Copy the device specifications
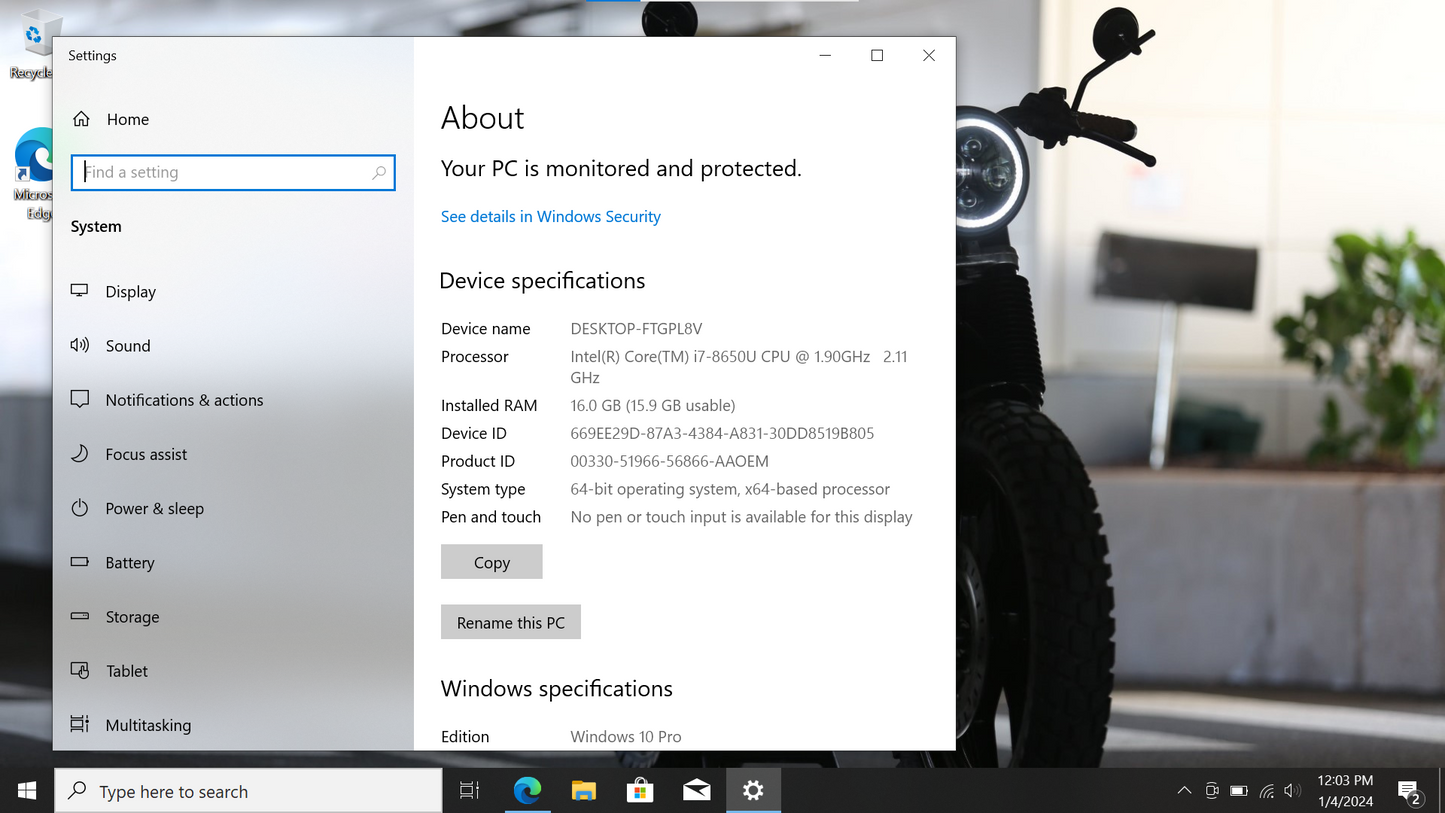1445x813 pixels. (491, 561)
